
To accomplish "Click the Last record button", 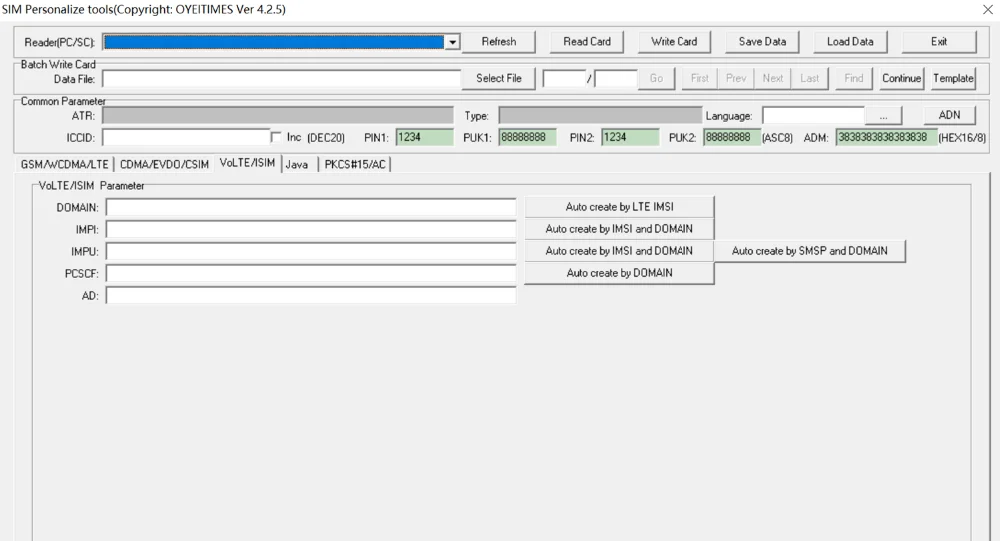I will point(810,78).
